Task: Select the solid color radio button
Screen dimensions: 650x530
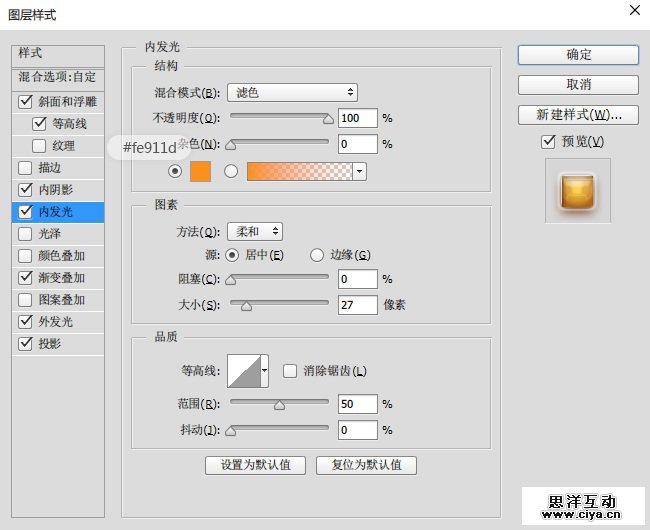Action: tap(175, 171)
